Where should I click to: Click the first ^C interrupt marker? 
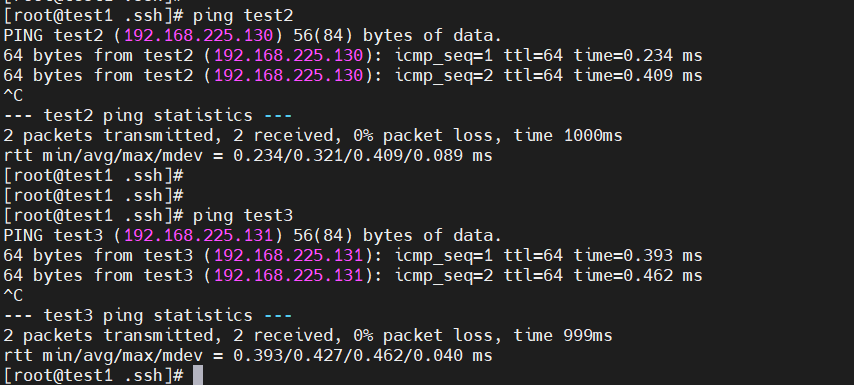(14, 96)
